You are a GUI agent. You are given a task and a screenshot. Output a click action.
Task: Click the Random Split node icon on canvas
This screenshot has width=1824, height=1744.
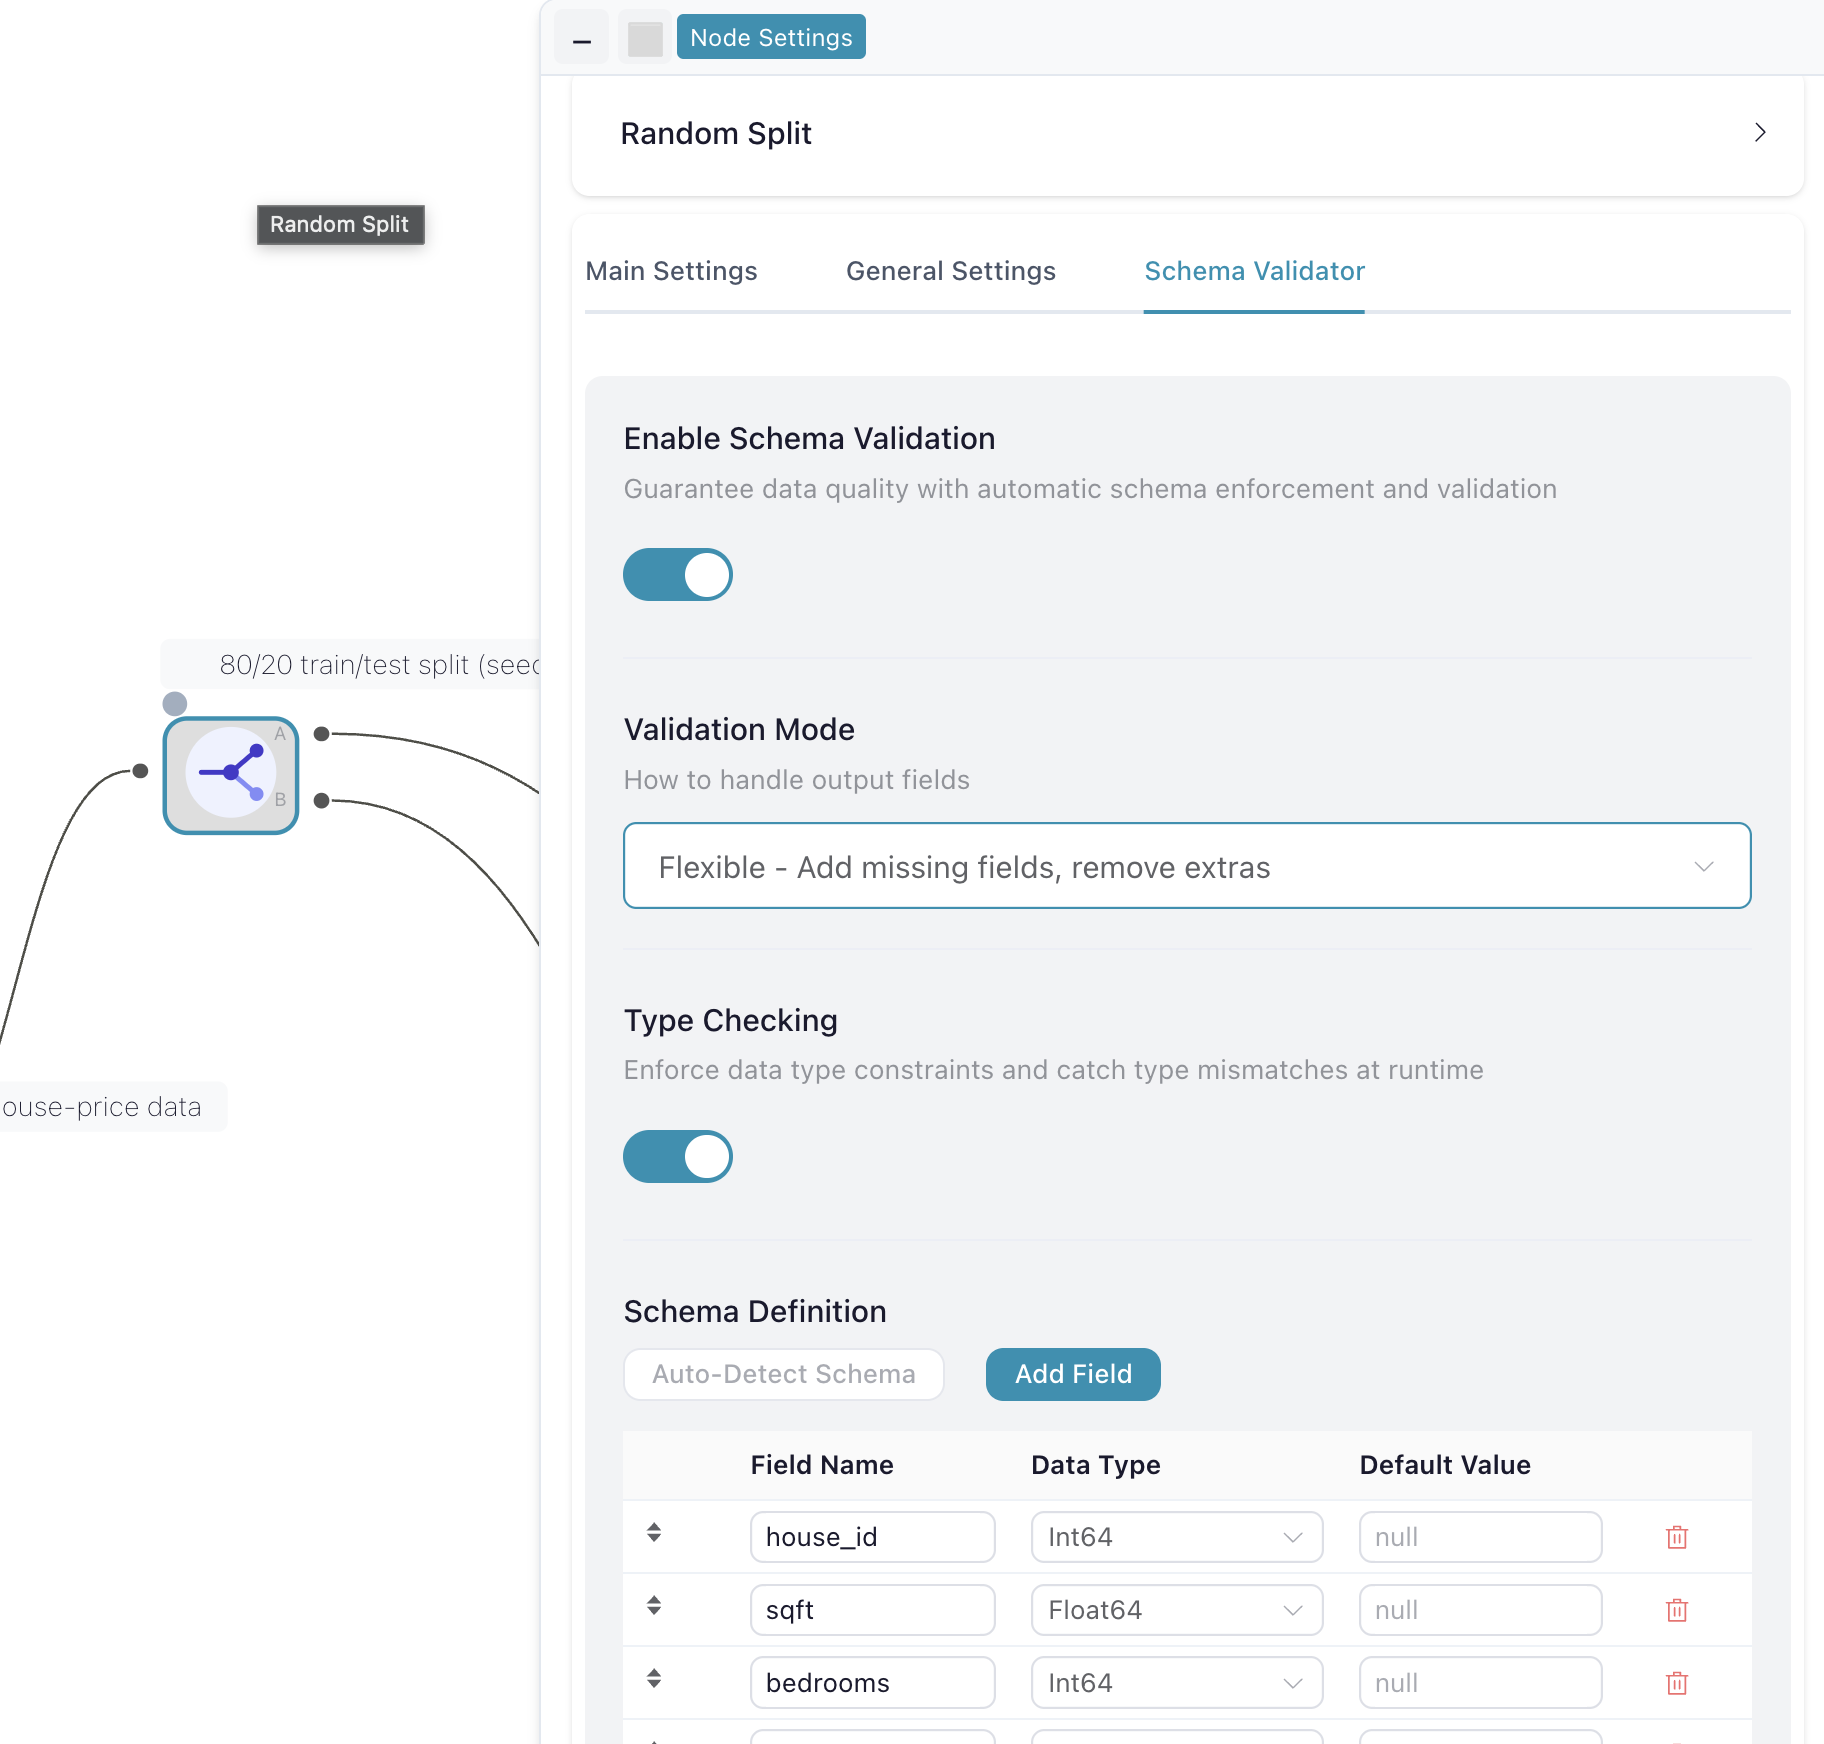[231, 775]
